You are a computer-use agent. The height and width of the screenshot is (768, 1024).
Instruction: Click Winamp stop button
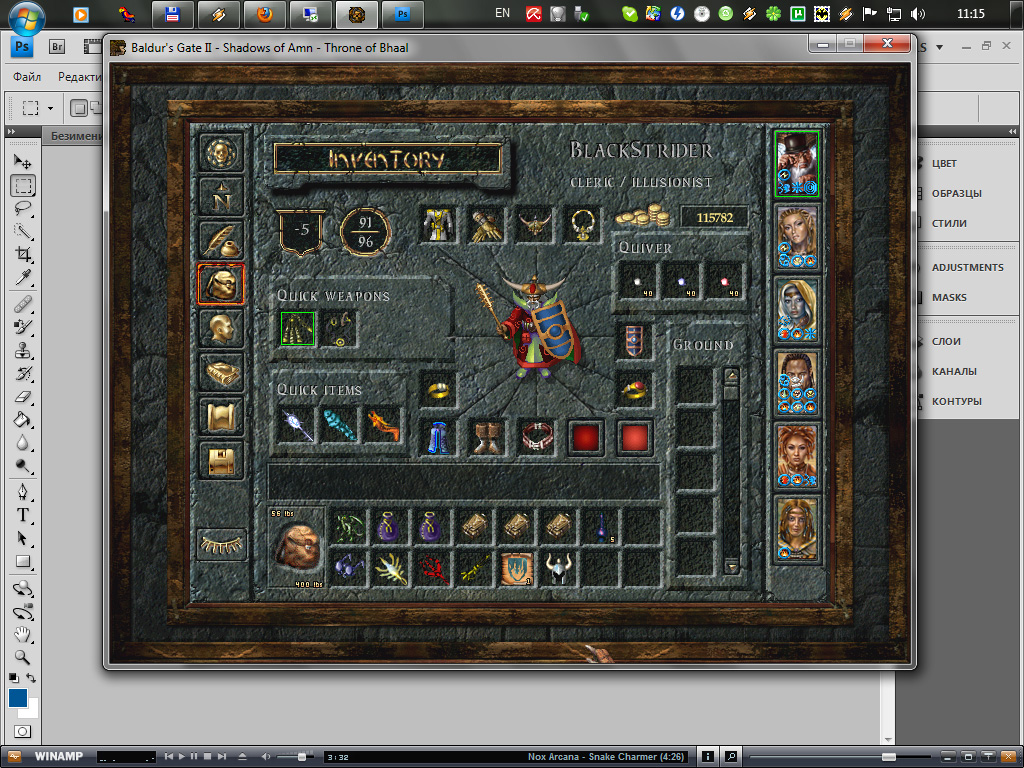point(207,756)
